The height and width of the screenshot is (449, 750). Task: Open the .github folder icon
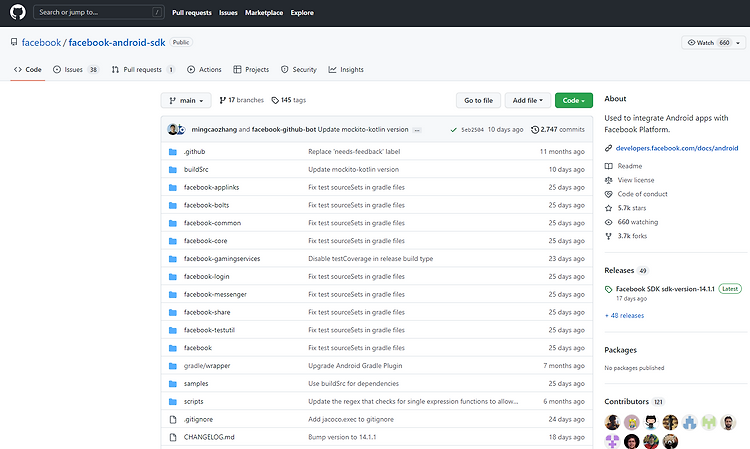tap(173, 152)
